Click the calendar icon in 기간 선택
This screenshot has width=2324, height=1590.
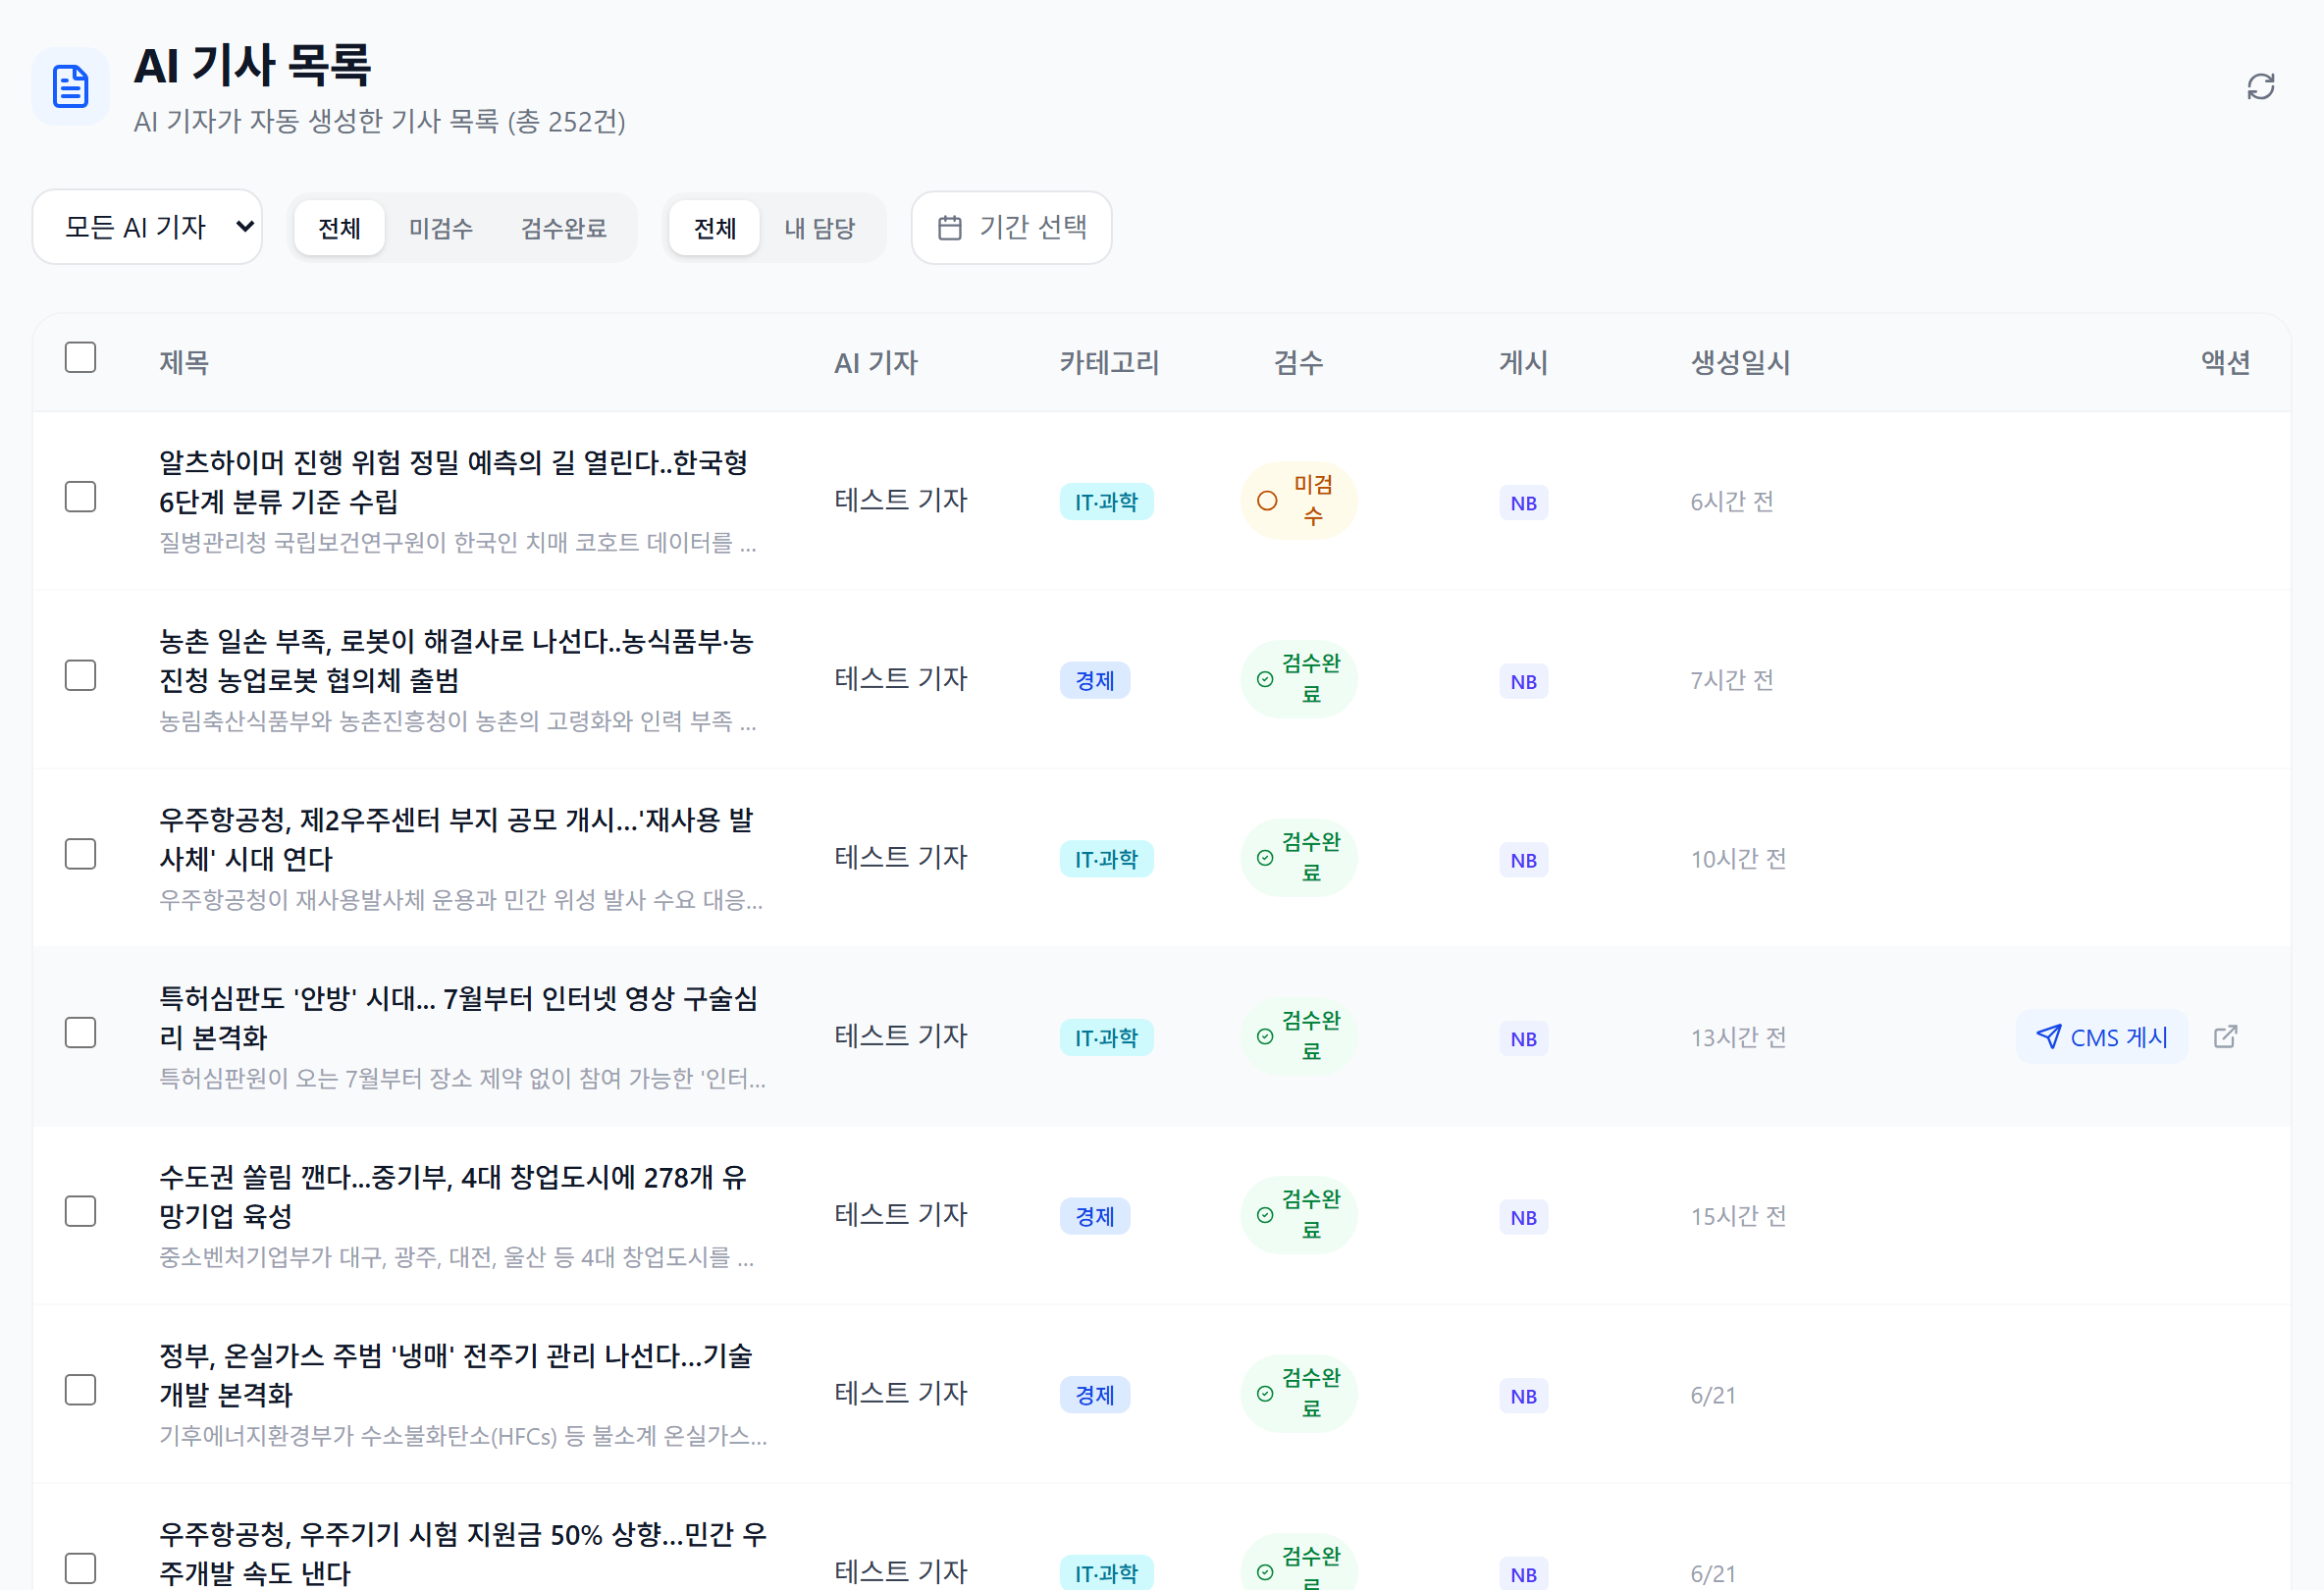coord(949,228)
